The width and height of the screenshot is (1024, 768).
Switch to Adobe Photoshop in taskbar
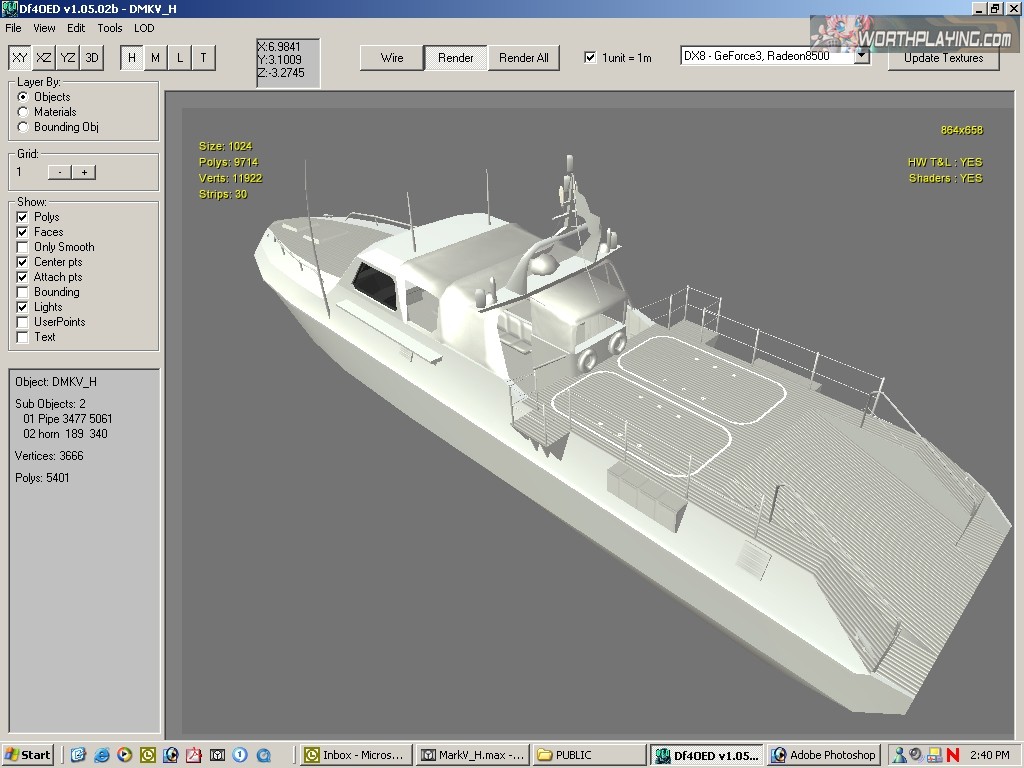[x=825, y=755]
